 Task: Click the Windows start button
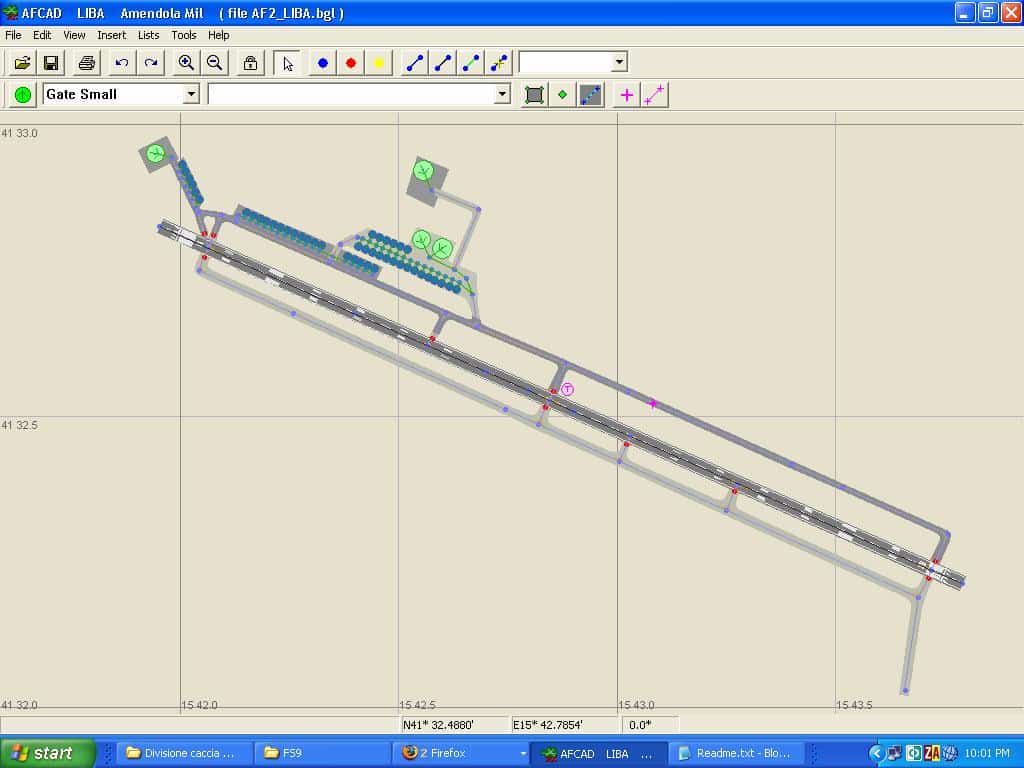(47, 753)
